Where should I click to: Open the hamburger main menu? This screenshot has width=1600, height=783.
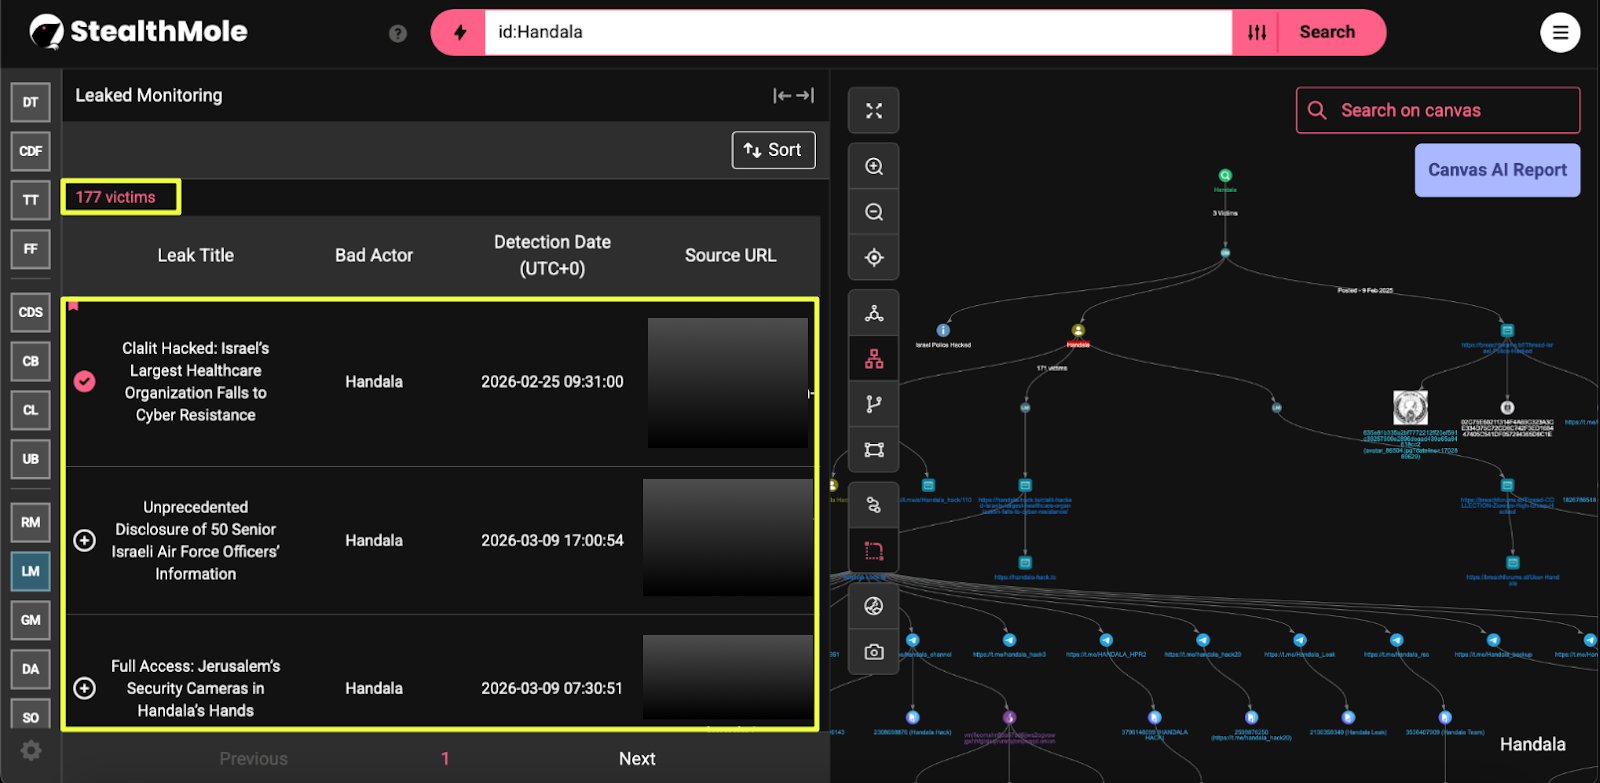1559,33
